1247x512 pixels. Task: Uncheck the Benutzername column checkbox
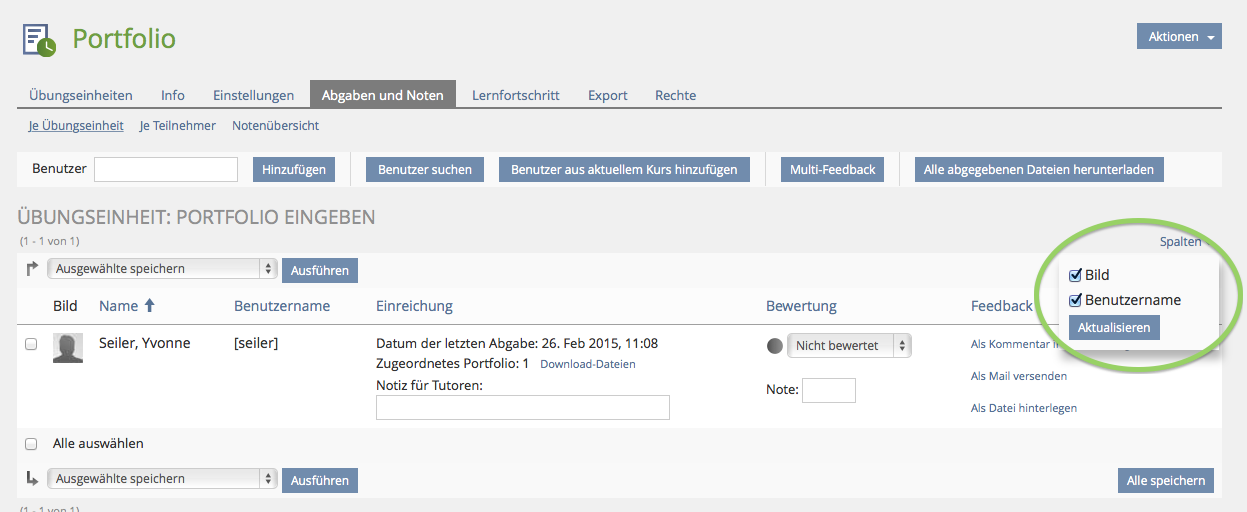[x=1076, y=300]
